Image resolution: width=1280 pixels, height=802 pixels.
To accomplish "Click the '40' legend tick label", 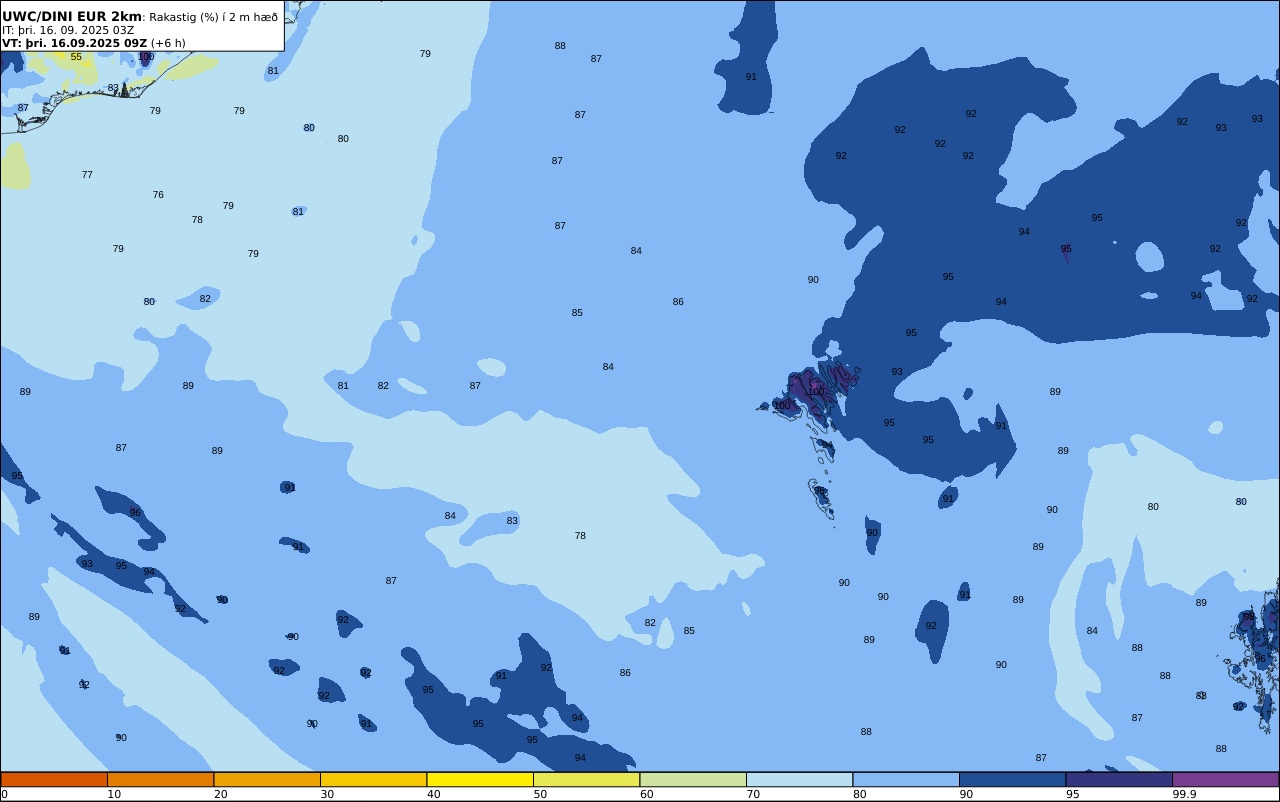I will pos(434,794).
